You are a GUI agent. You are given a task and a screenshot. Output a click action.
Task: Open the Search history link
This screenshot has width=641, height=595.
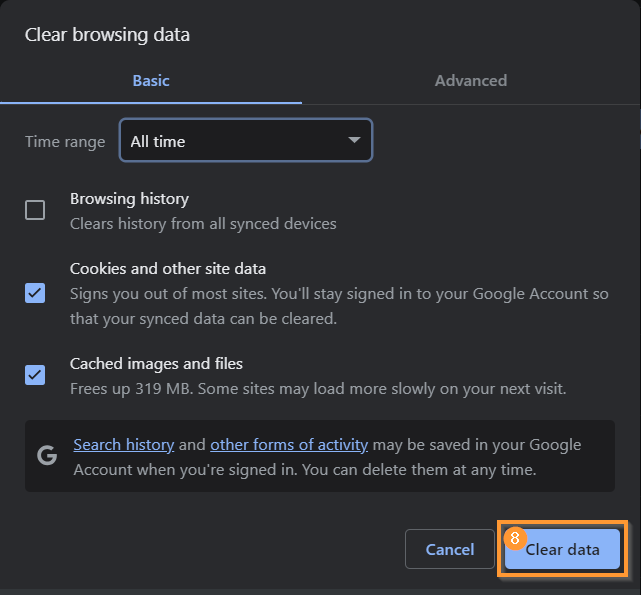[x=124, y=445]
